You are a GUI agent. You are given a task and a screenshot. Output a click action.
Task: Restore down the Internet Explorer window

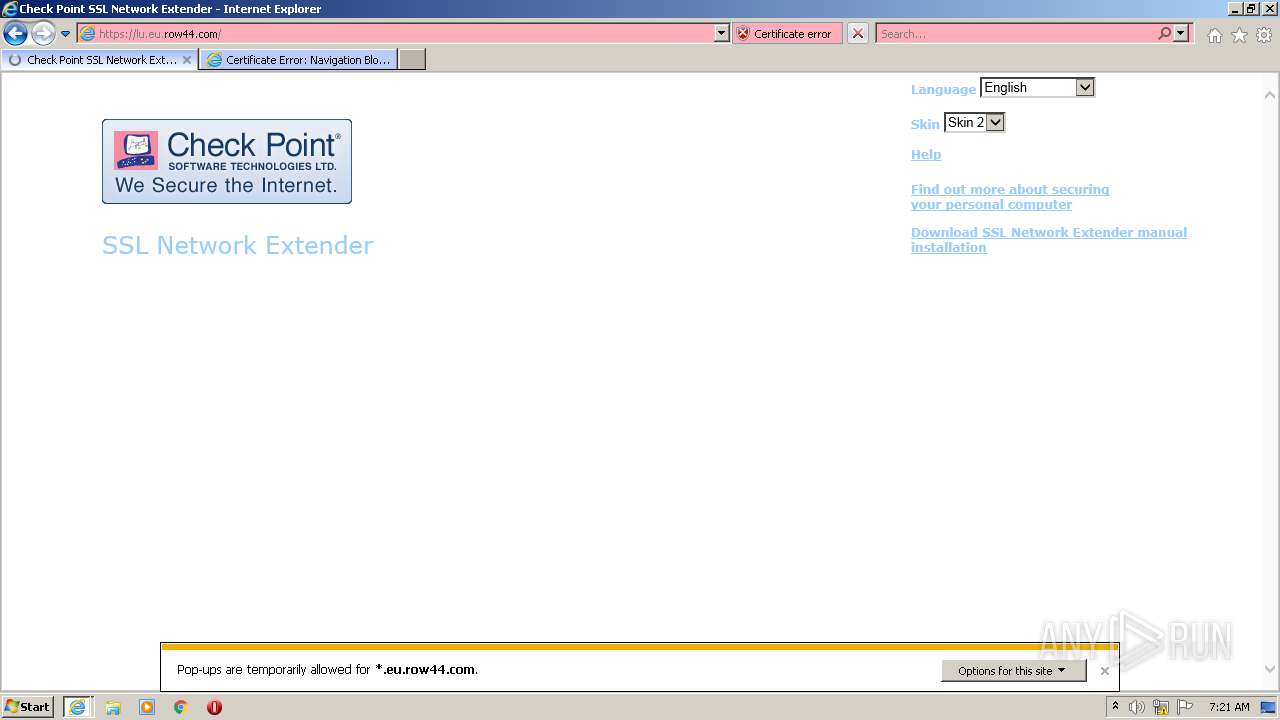tap(1251, 9)
